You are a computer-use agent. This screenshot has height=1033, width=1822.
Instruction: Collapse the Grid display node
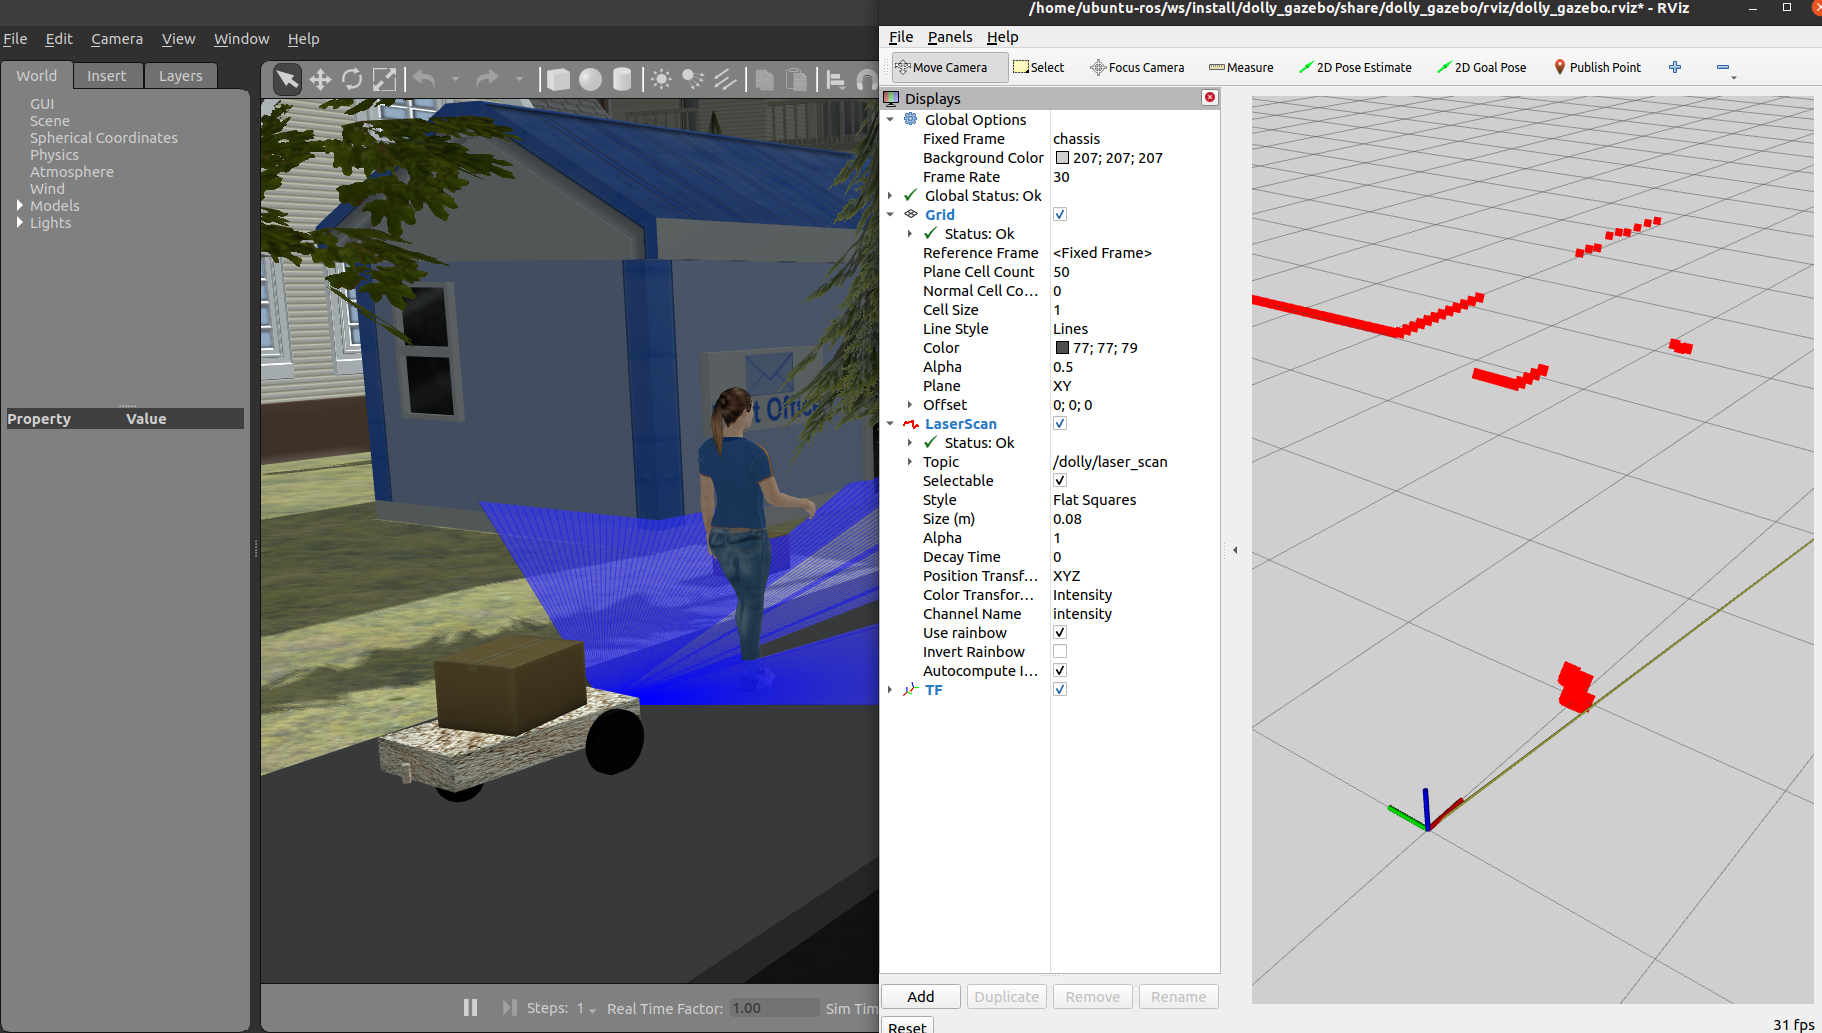click(x=890, y=214)
